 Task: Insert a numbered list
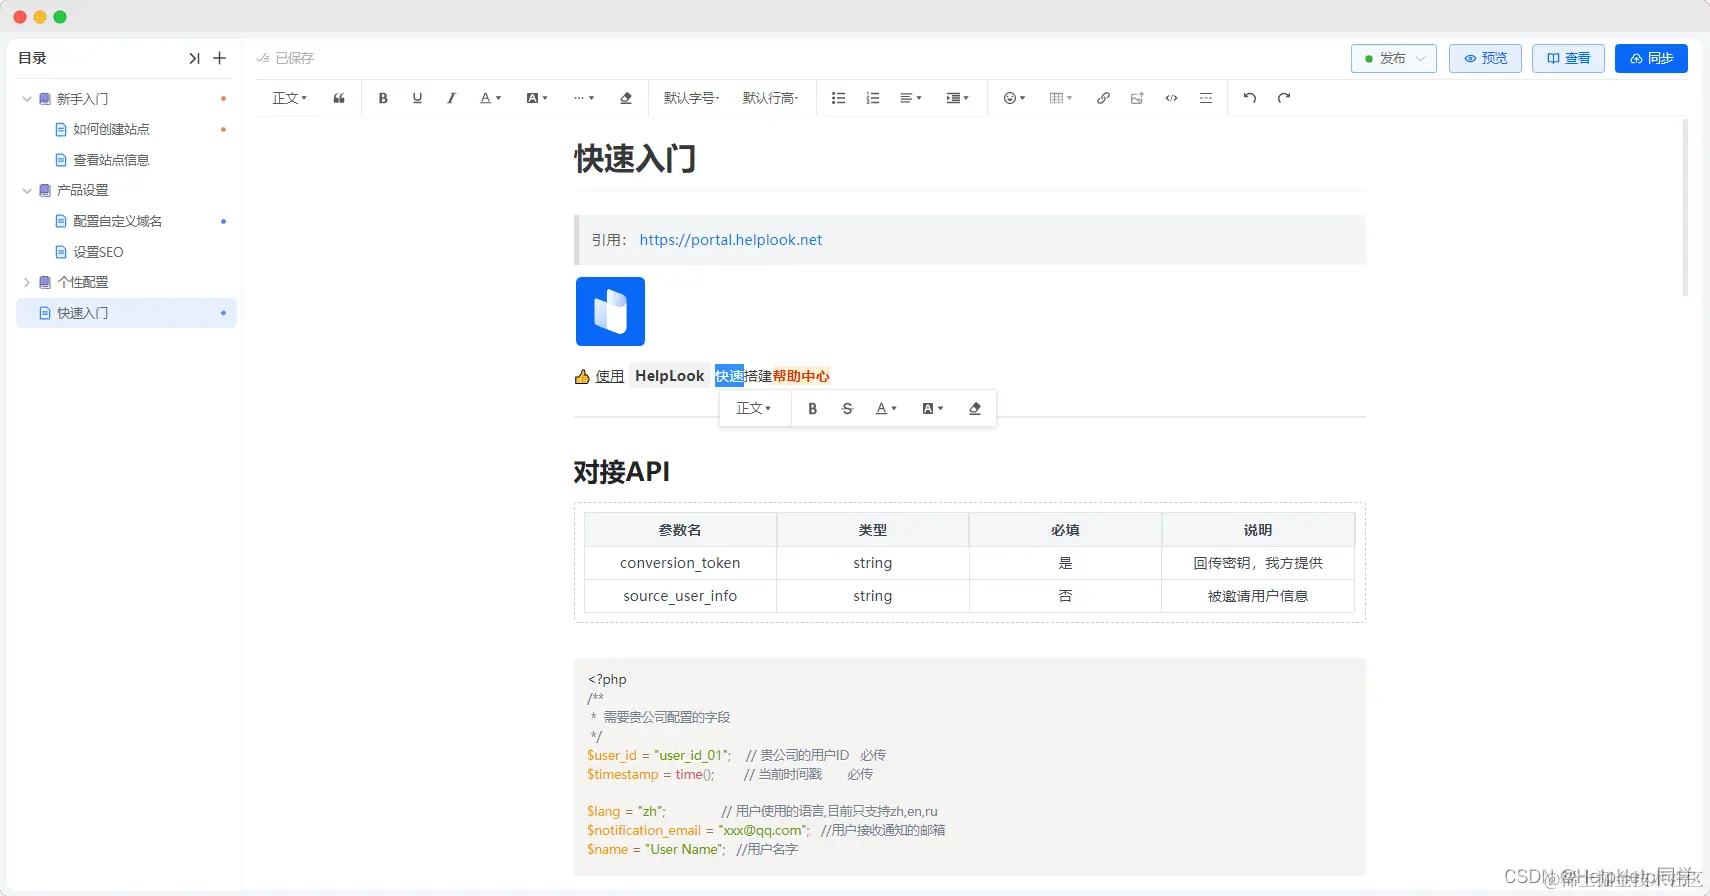point(873,98)
